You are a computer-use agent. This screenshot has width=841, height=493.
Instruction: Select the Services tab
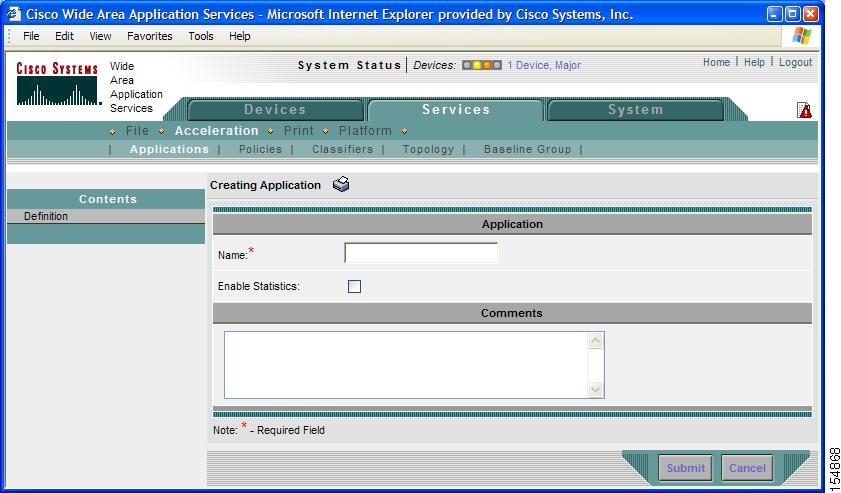click(456, 109)
